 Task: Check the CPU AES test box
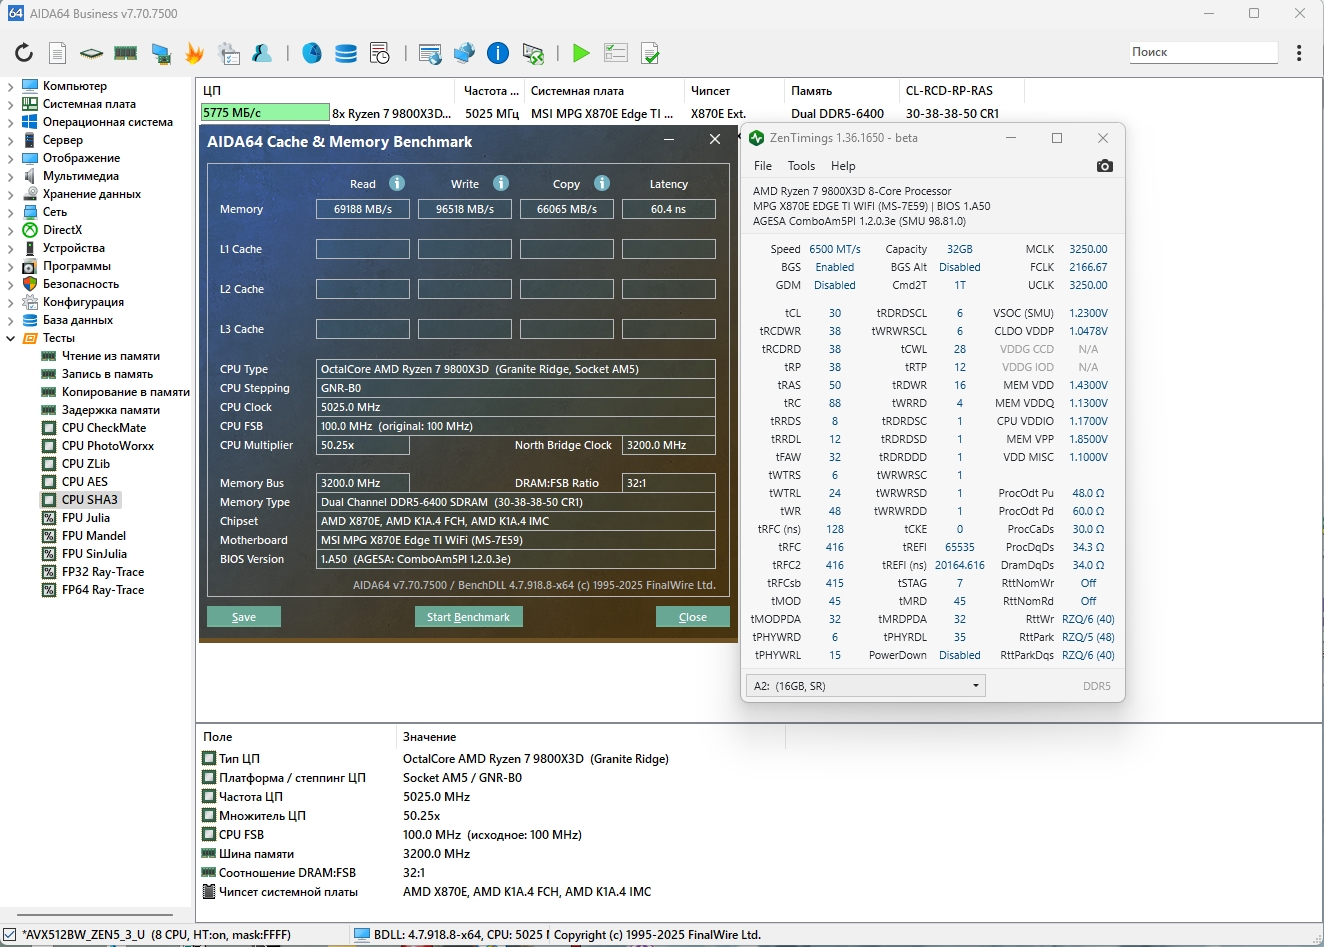[49, 482]
